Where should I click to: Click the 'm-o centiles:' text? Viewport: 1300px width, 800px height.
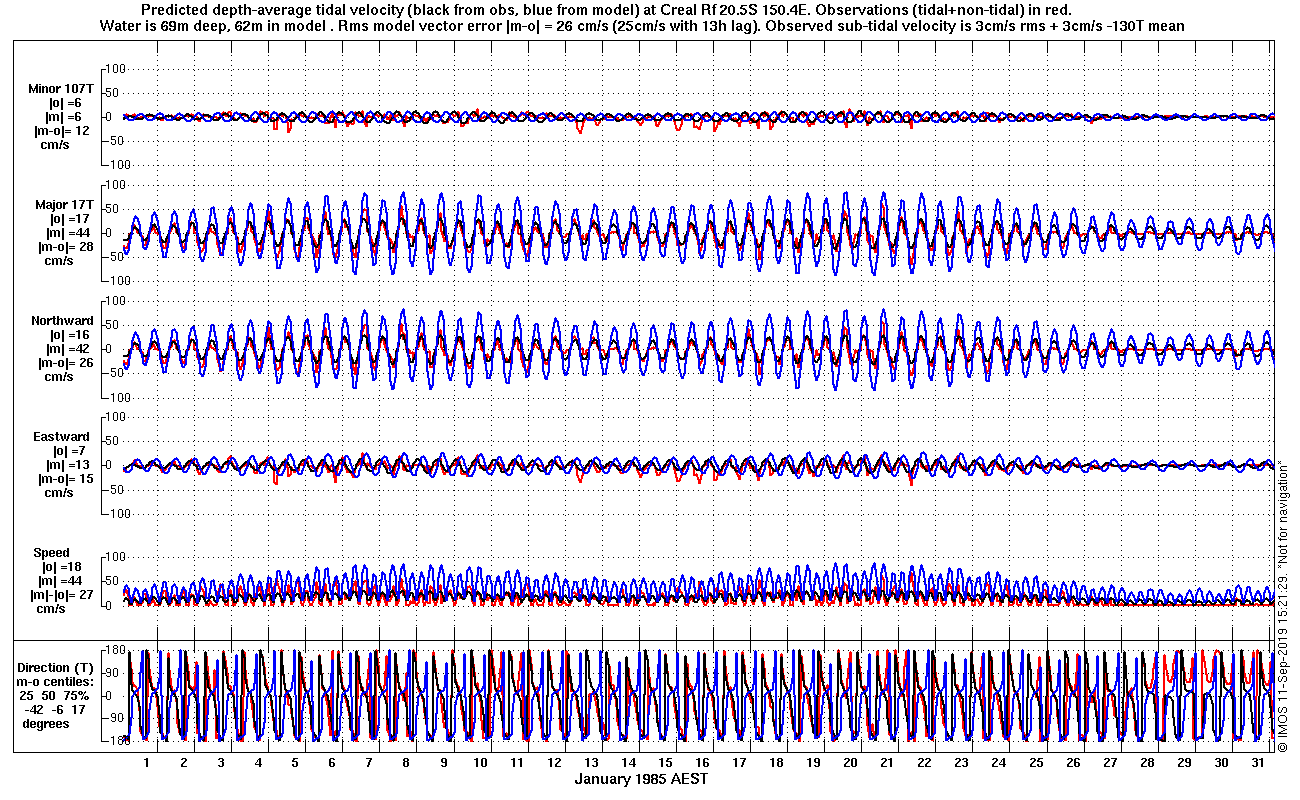[57, 681]
